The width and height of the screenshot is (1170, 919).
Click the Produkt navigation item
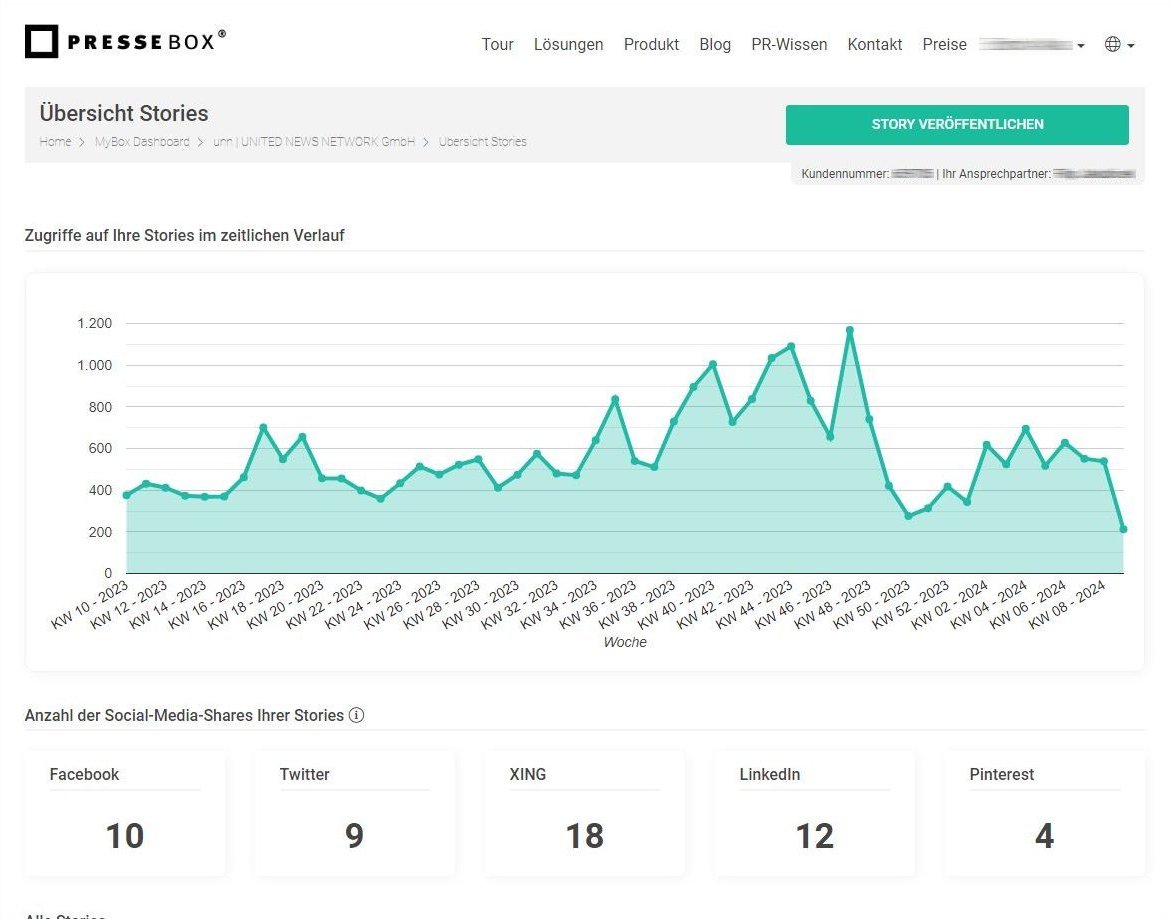pos(651,45)
